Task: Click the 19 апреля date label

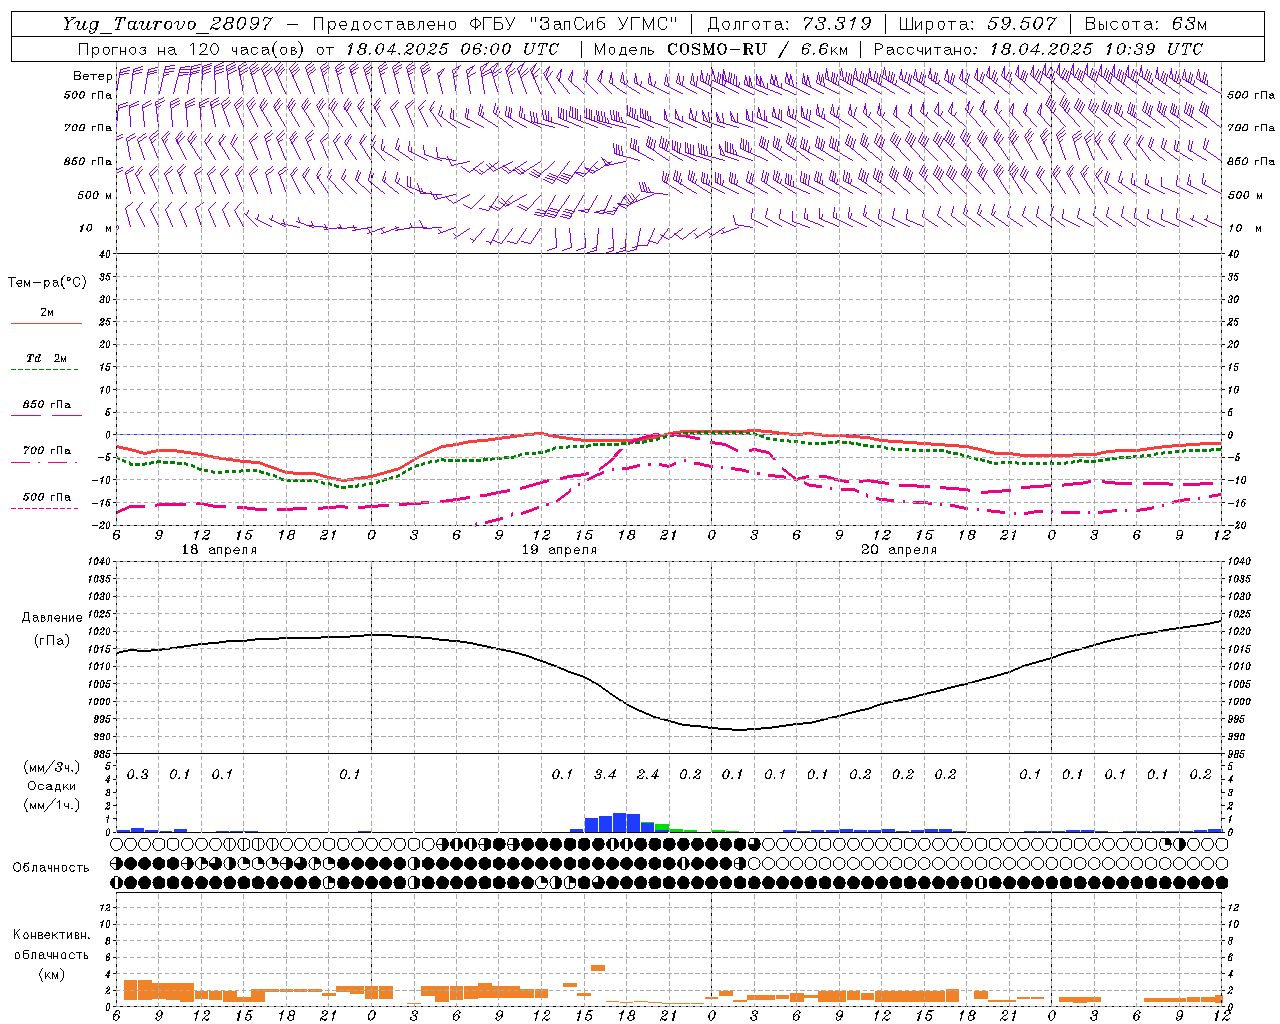Action: [559, 550]
